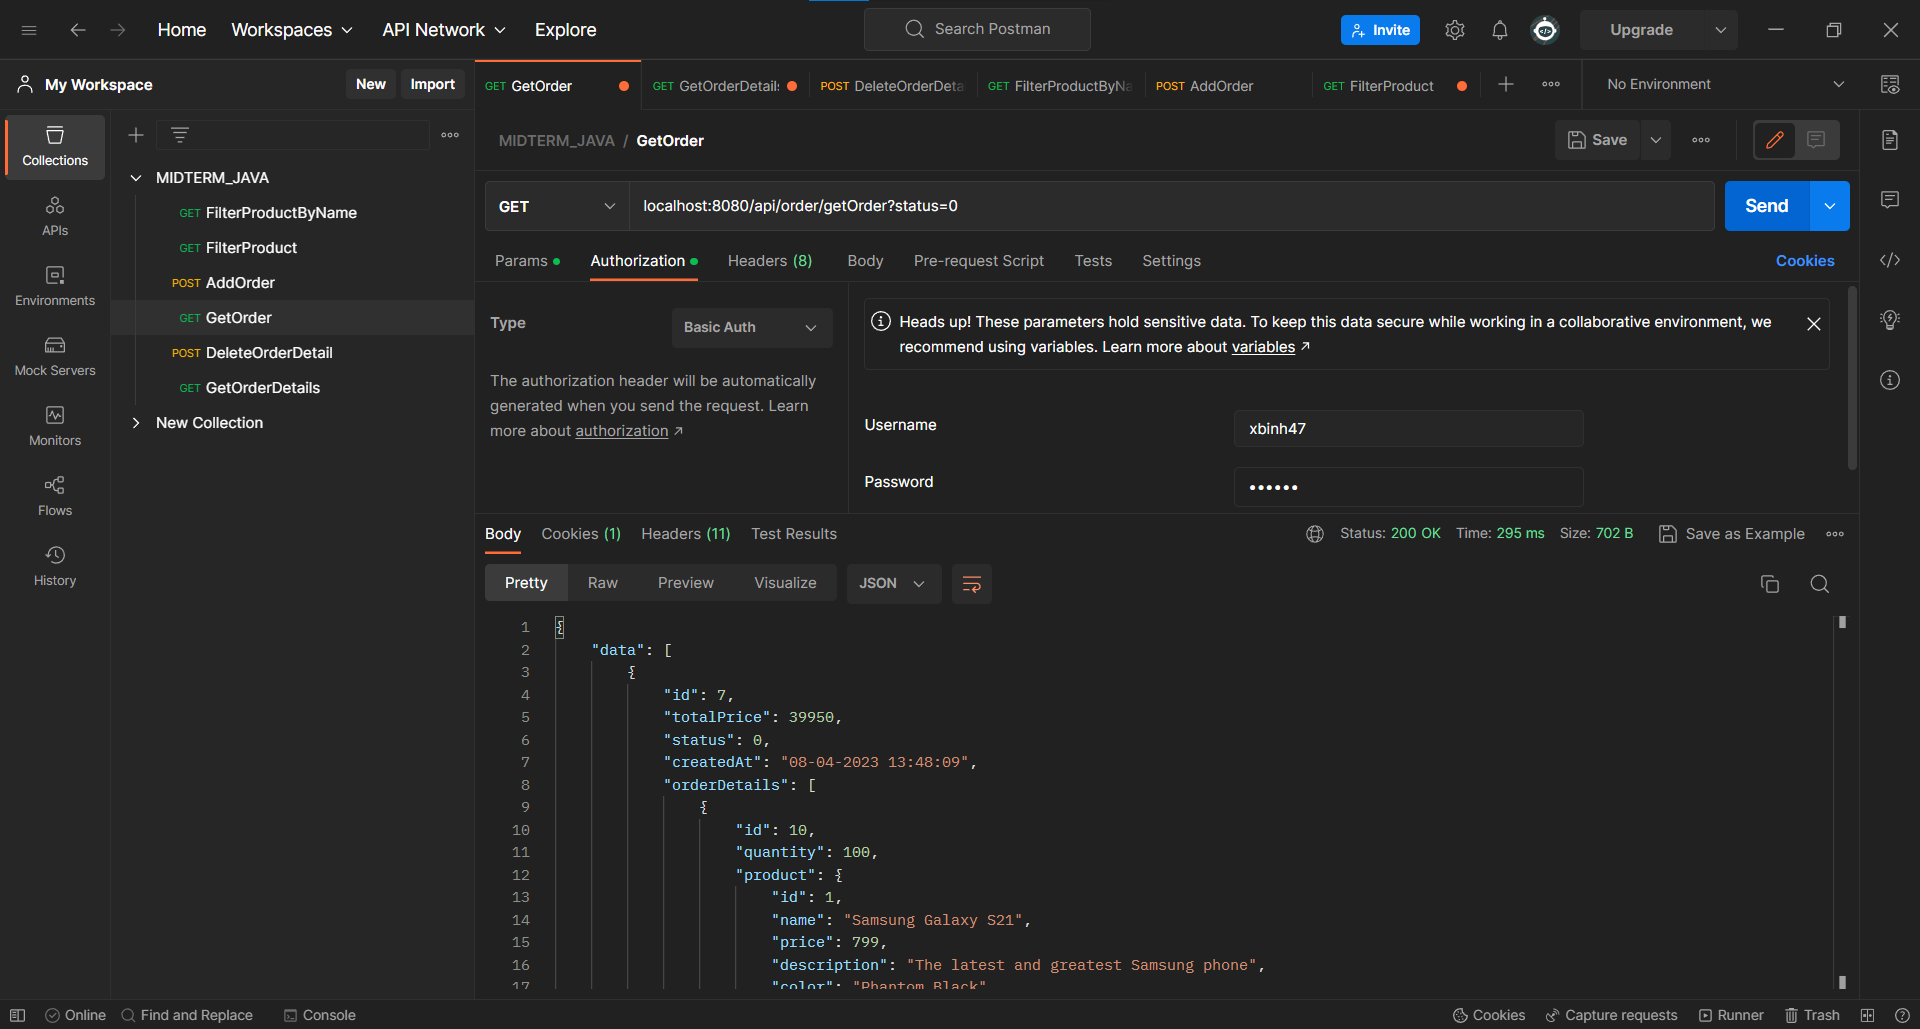The height and width of the screenshot is (1029, 1920).
Task: Toggle the sidebar via bottom-left icon
Action: 17,1015
